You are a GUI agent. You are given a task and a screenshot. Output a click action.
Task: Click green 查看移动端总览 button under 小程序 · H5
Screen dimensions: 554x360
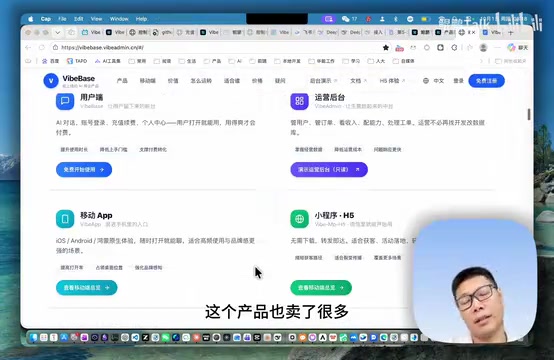[321, 288]
